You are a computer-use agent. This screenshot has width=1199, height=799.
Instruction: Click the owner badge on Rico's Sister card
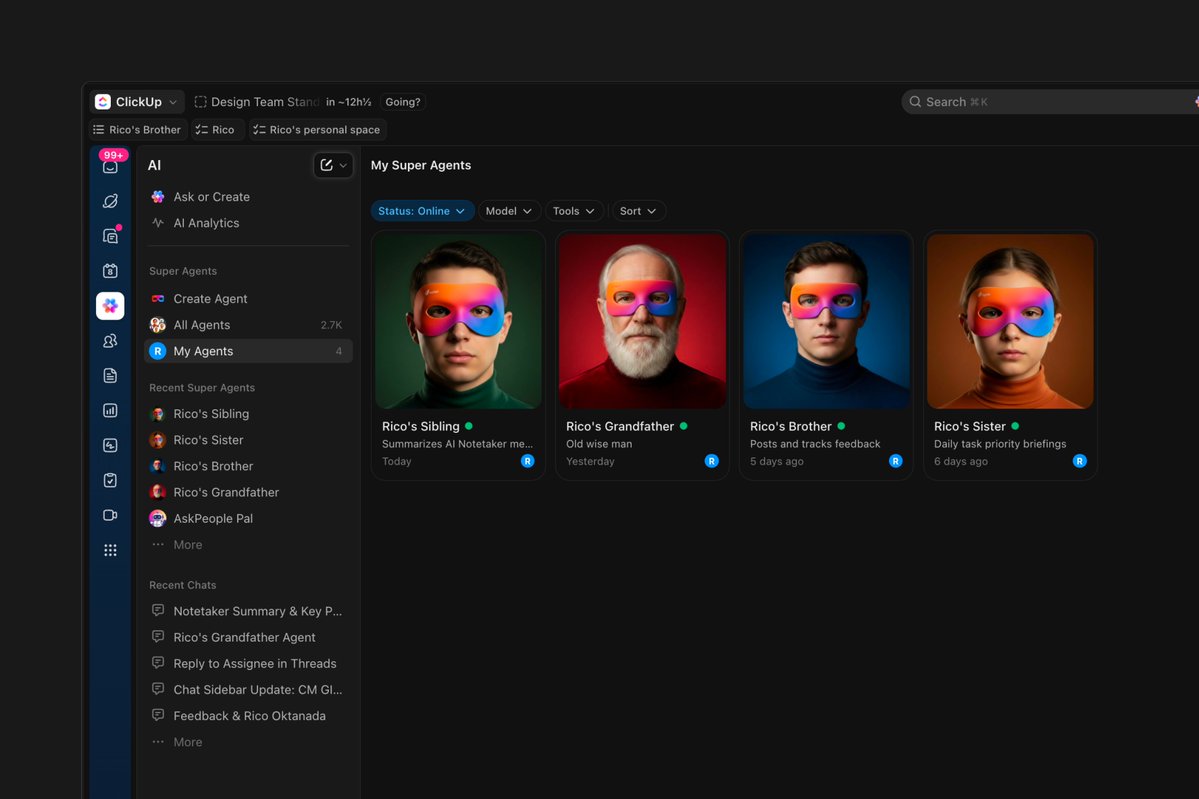(1080, 461)
